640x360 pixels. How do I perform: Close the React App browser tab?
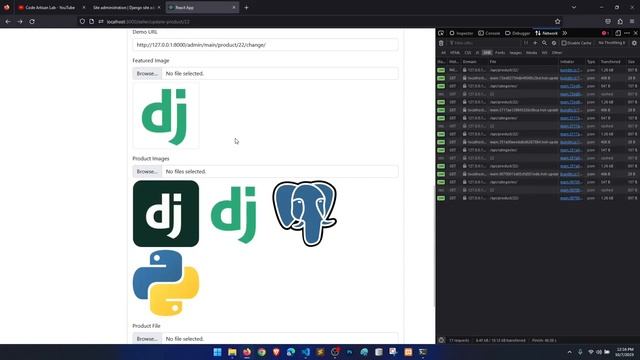[234, 7]
